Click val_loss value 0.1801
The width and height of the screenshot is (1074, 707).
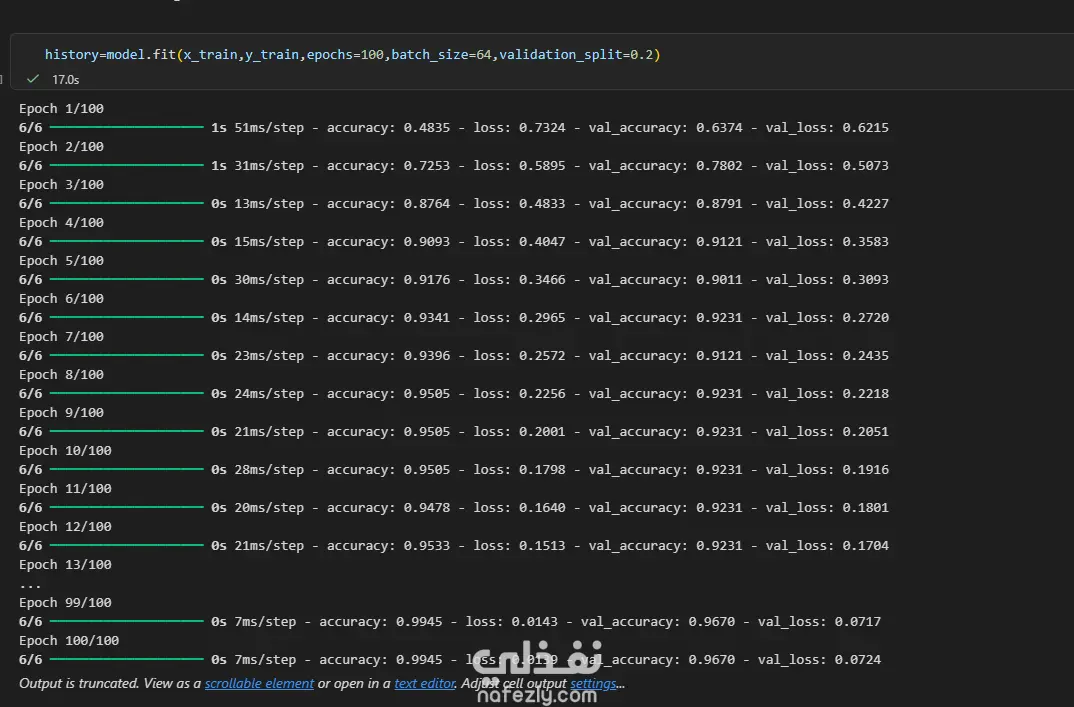(865, 508)
